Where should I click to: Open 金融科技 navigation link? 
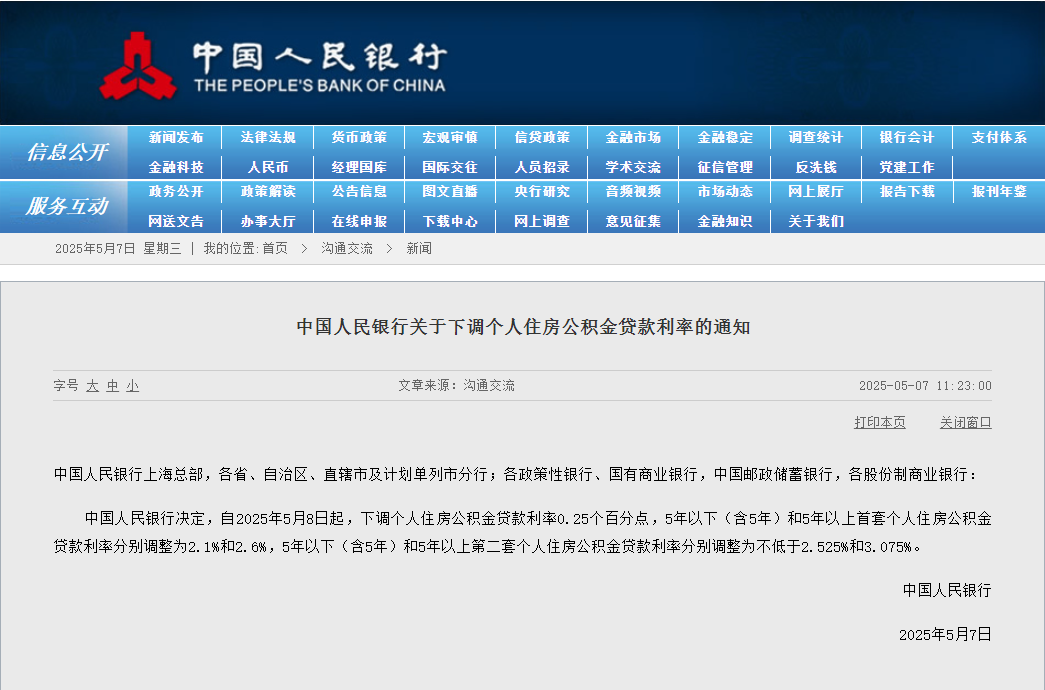pyautogui.click(x=176, y=167)
